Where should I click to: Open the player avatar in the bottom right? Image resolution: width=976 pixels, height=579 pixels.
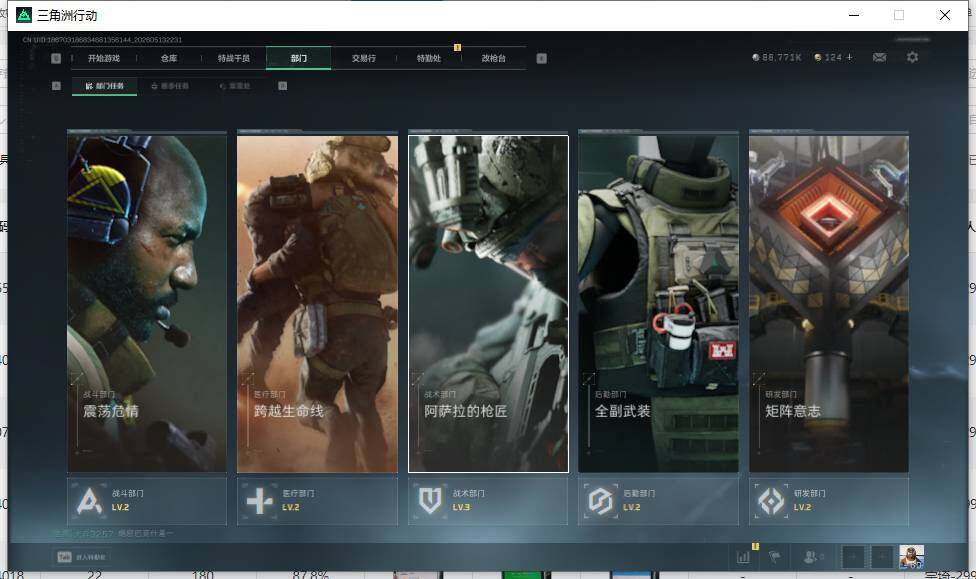point(911,557)
